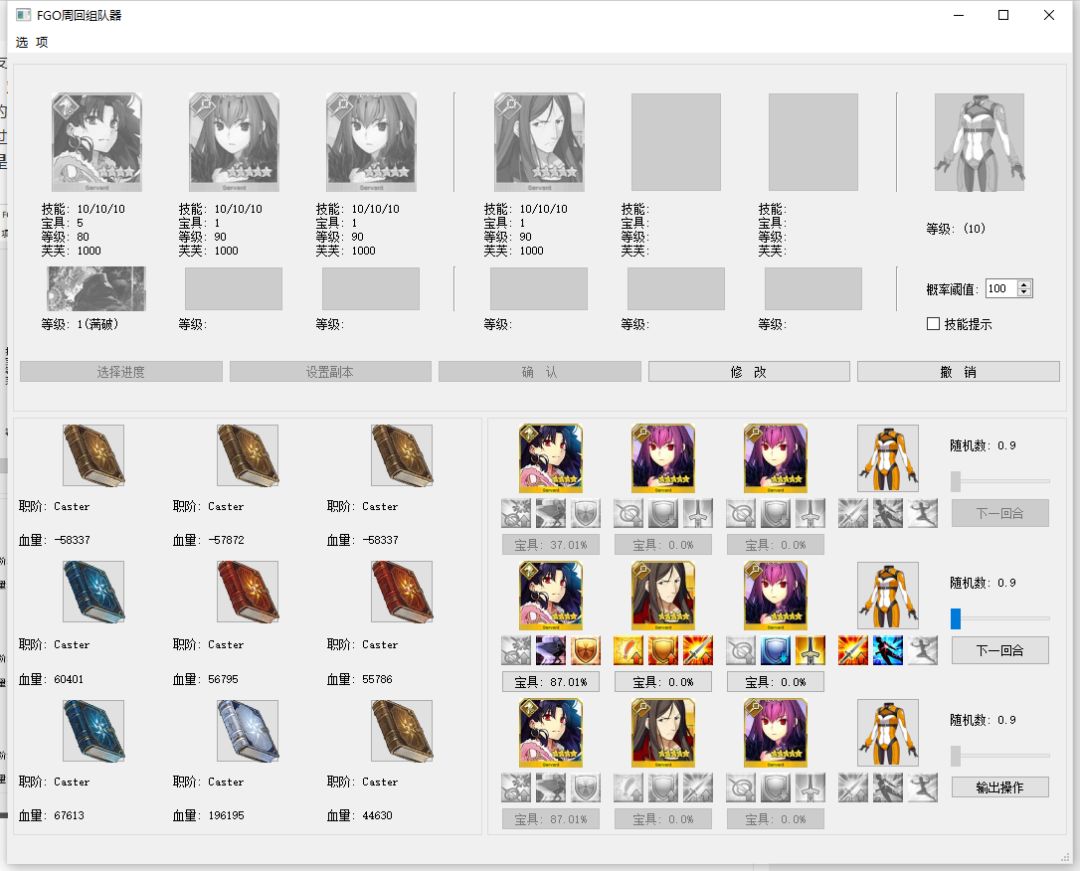The height and width of the screenshot is (871, 1080).
Task: Activate mystic code red sword skill, round 2
Action: (x=853, y=650)
